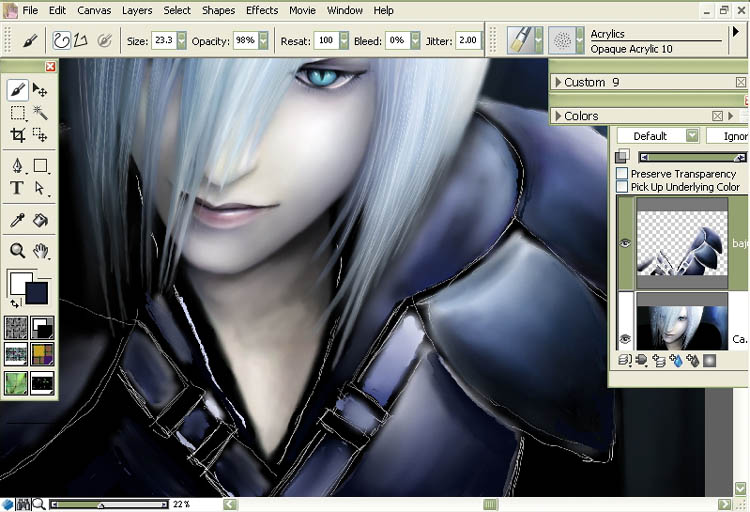This screenshot has height=512, width=750.
Task: Select the Text tool
Action: point(17,188)
